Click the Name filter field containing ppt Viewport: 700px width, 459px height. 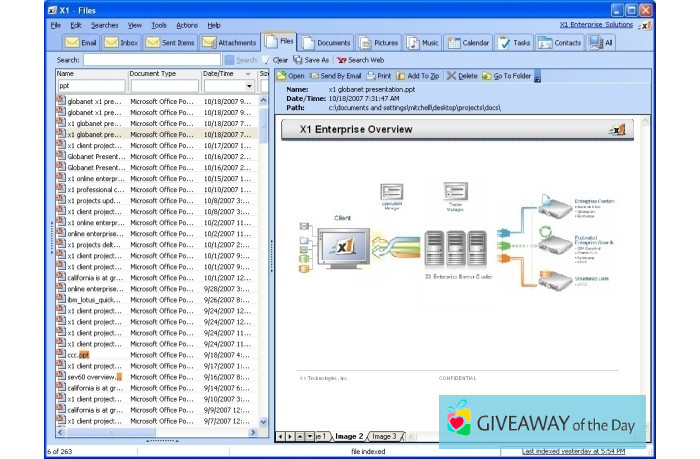click(90, 87)
